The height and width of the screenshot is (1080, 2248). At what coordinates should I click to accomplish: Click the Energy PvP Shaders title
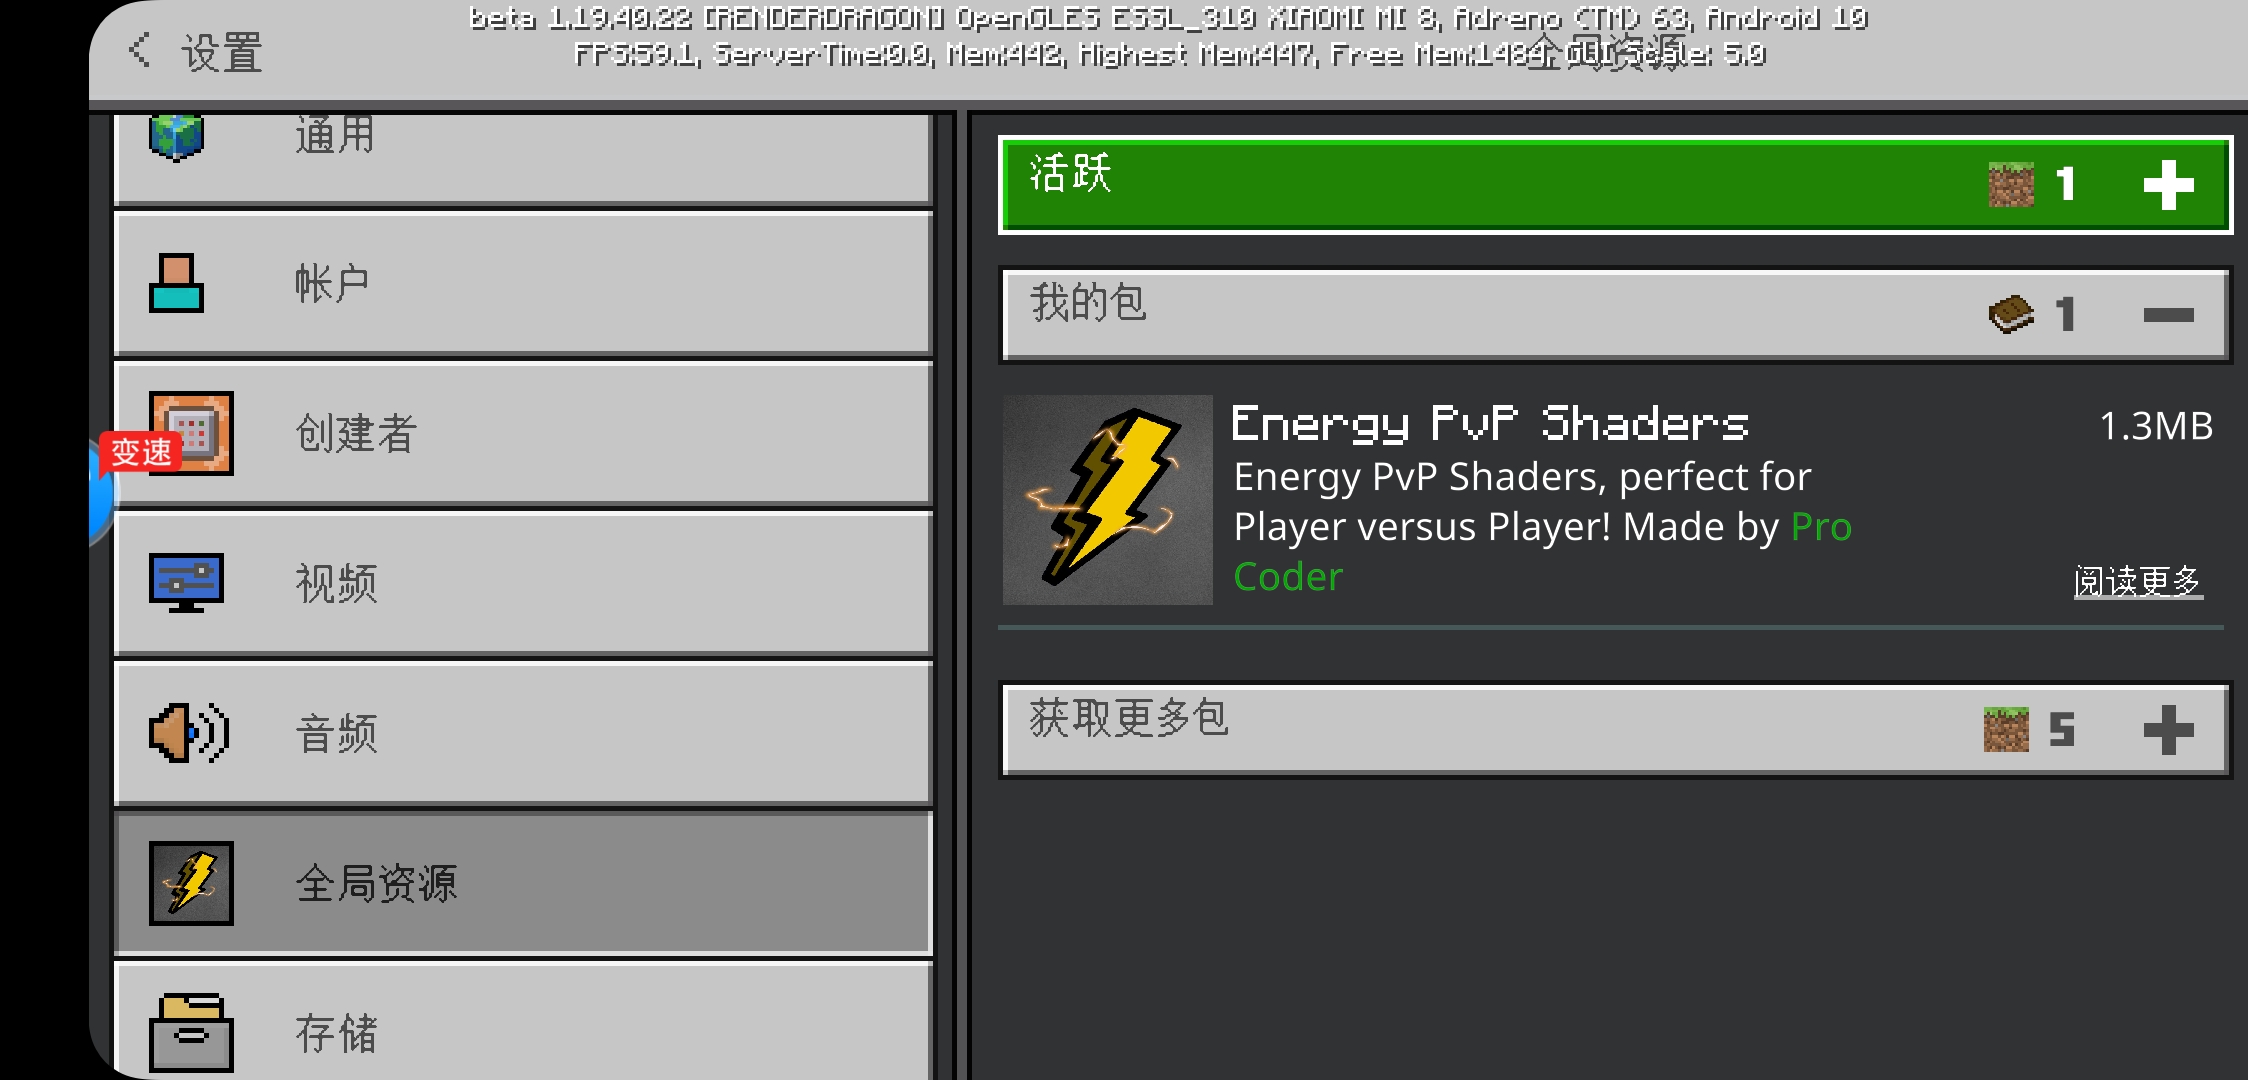[1490, 424]
